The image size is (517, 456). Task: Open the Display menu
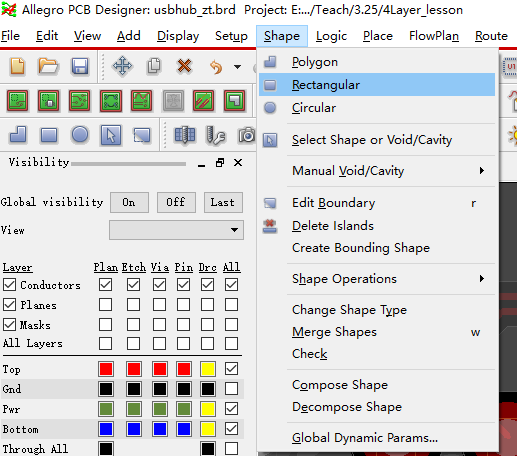point(178,36)
